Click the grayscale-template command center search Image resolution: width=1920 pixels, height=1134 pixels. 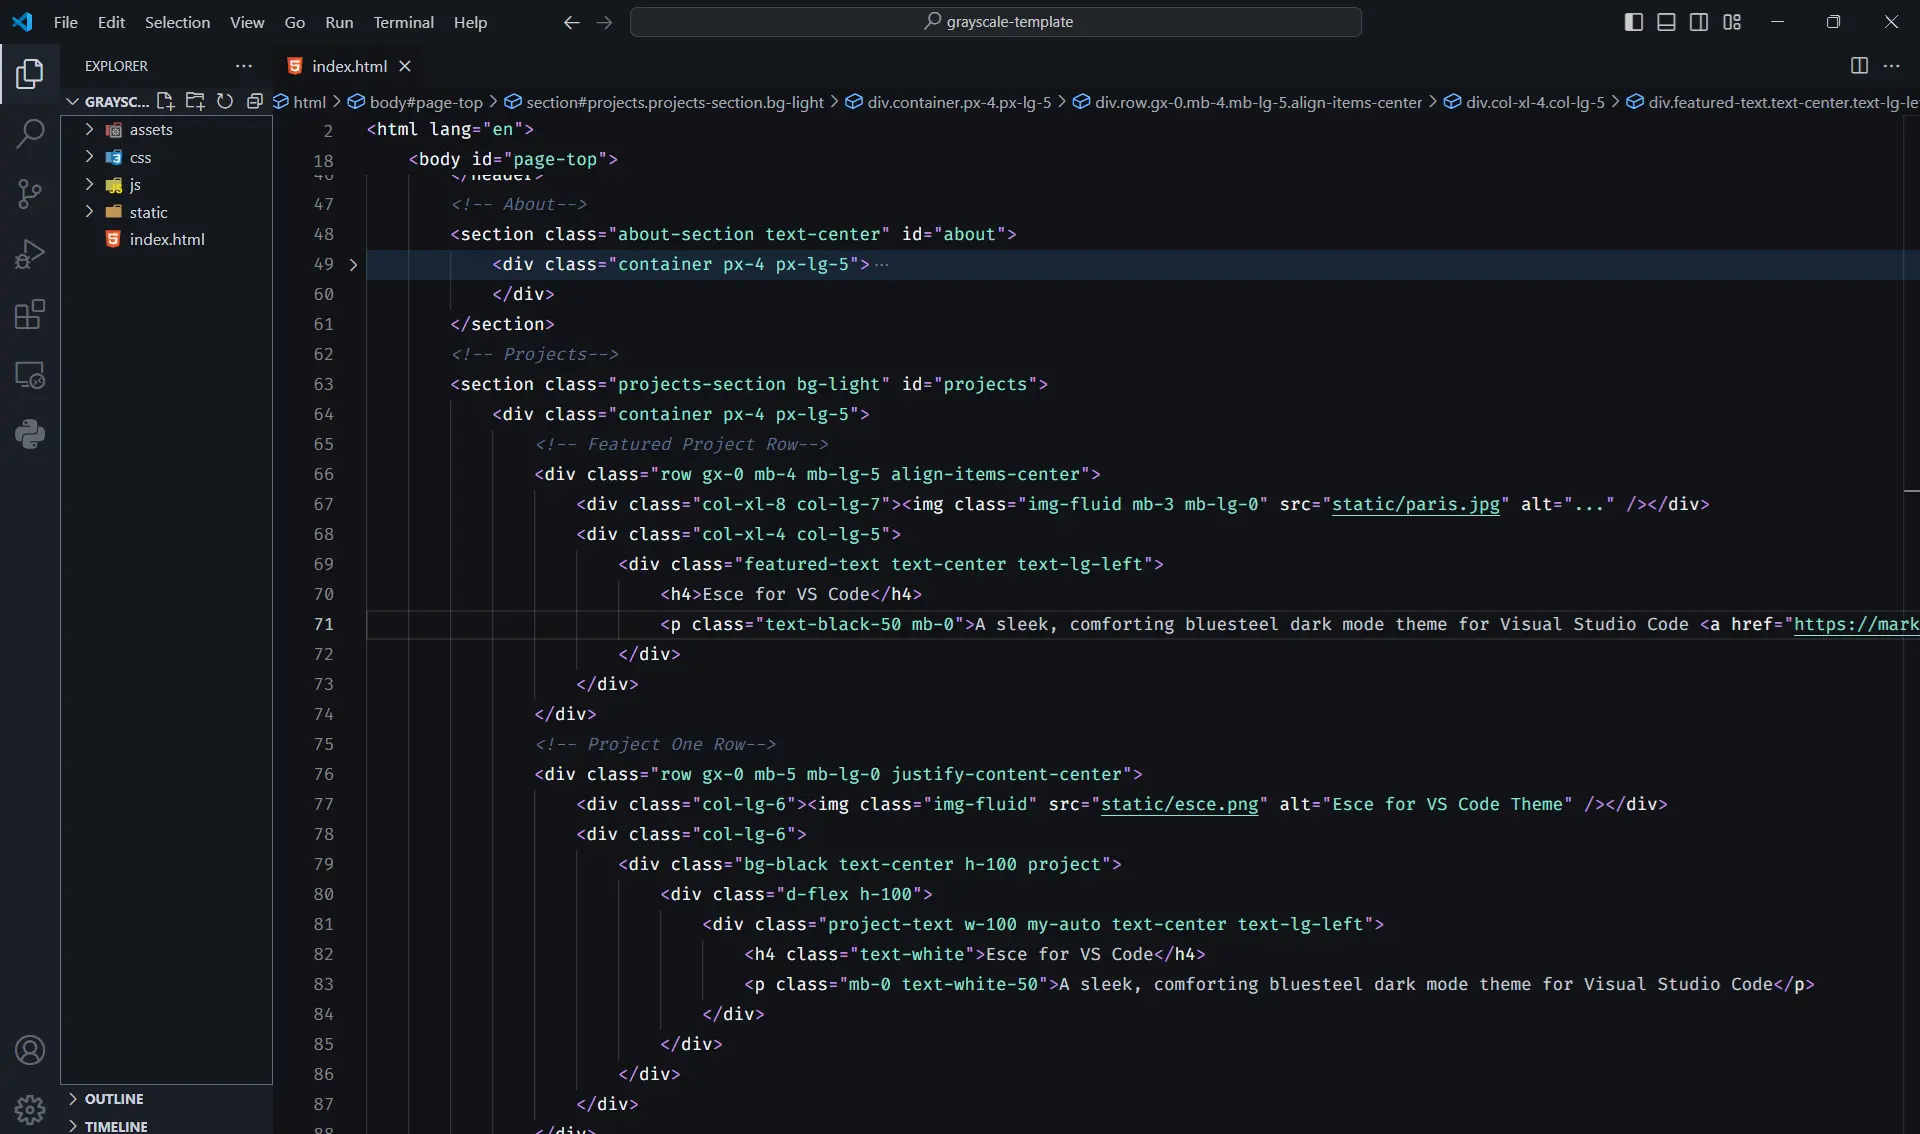996,22
